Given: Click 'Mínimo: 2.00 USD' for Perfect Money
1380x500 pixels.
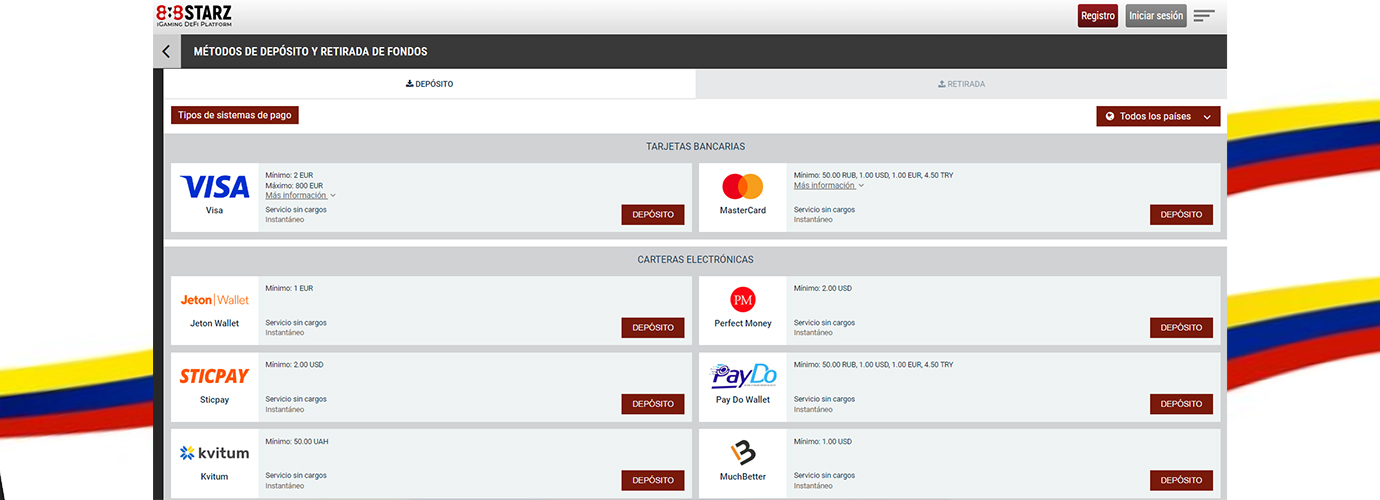Looking at the screenshot, I should (823, 288).
